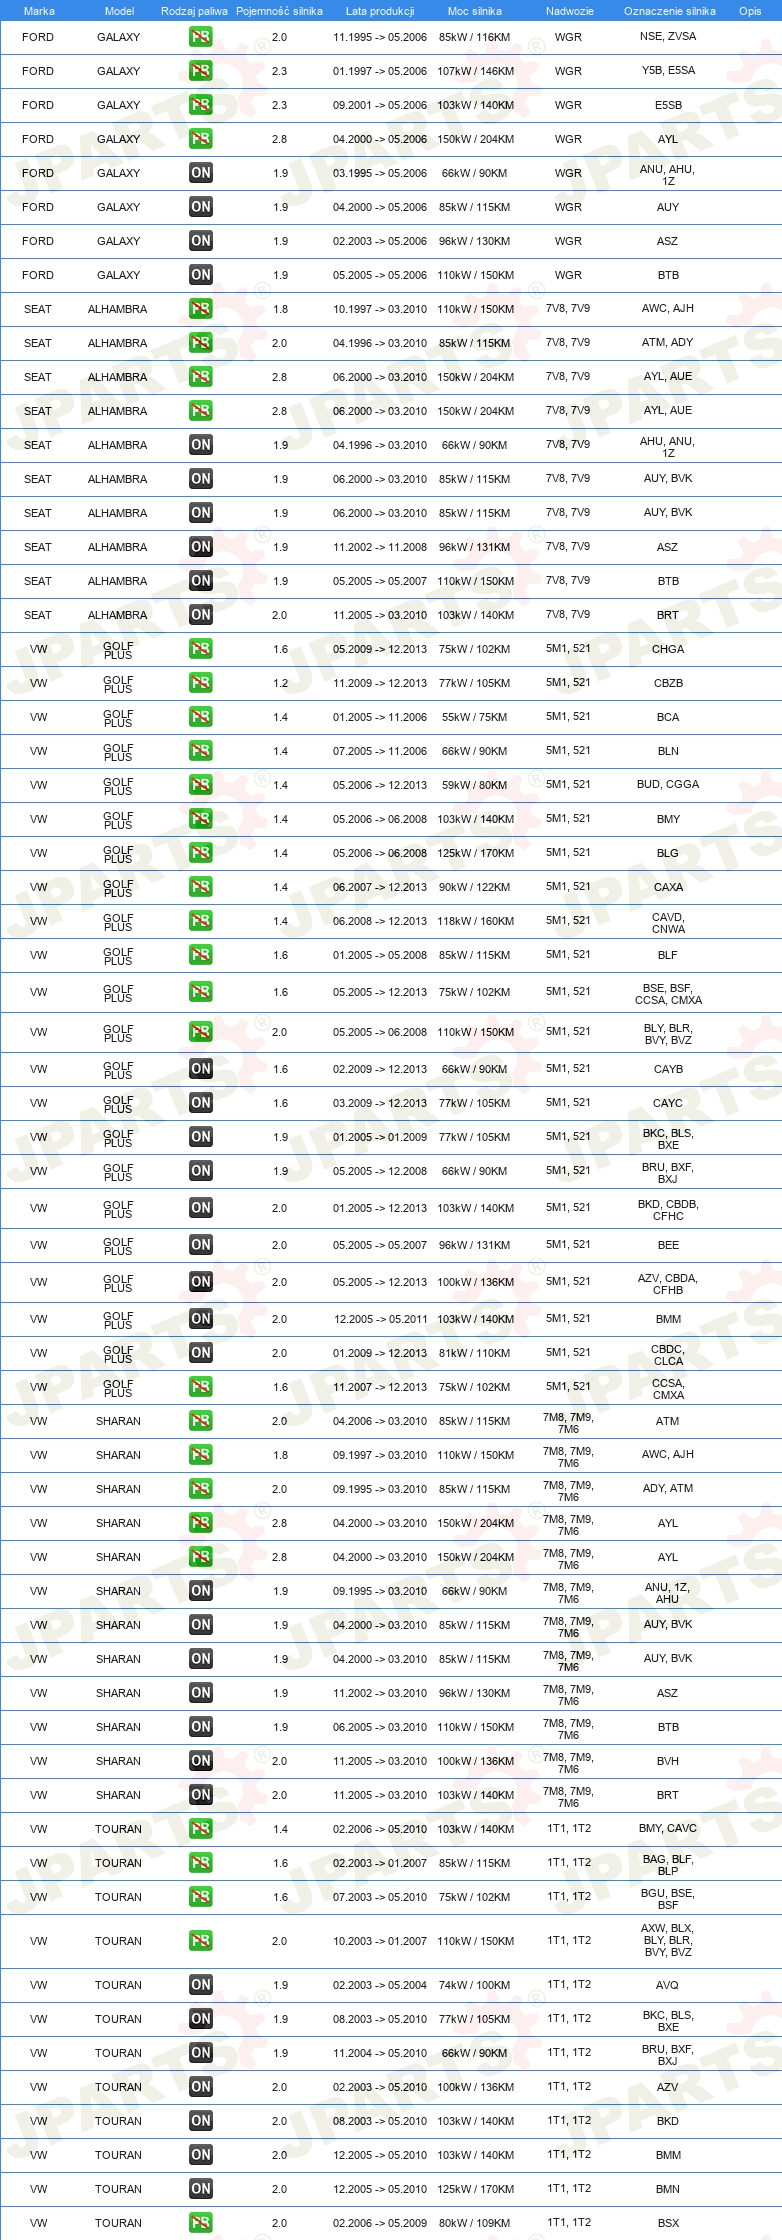This screenshot has height=2240, width=782.
Task: Click engine code cell AZV, CBDA, CFHB
Action: pyautogui.click(x=668, y=1284)
